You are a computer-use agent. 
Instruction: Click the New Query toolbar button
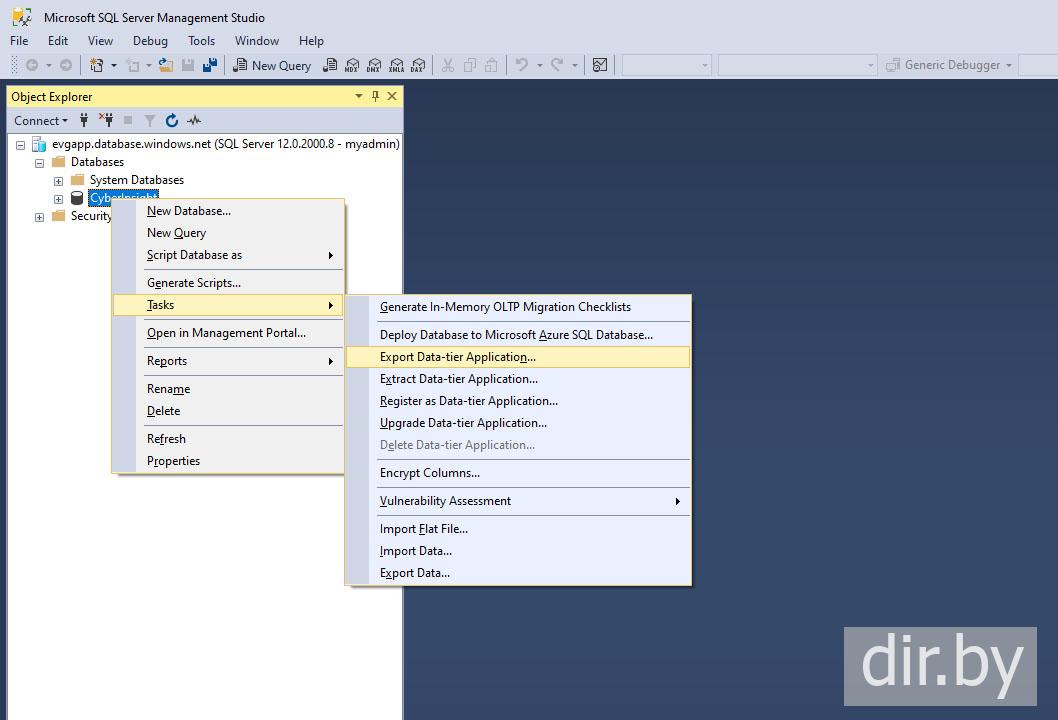coord(272,65)
